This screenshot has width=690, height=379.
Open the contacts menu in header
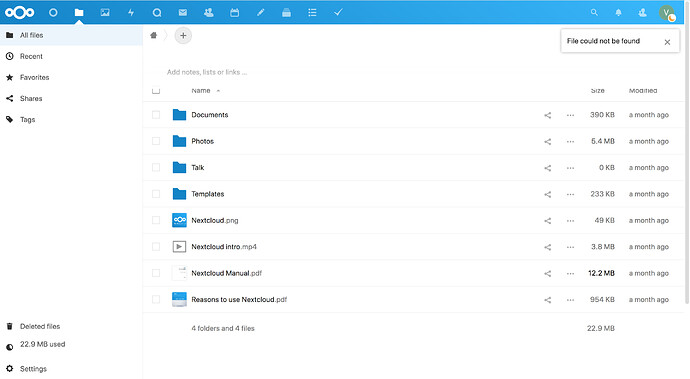642,12
